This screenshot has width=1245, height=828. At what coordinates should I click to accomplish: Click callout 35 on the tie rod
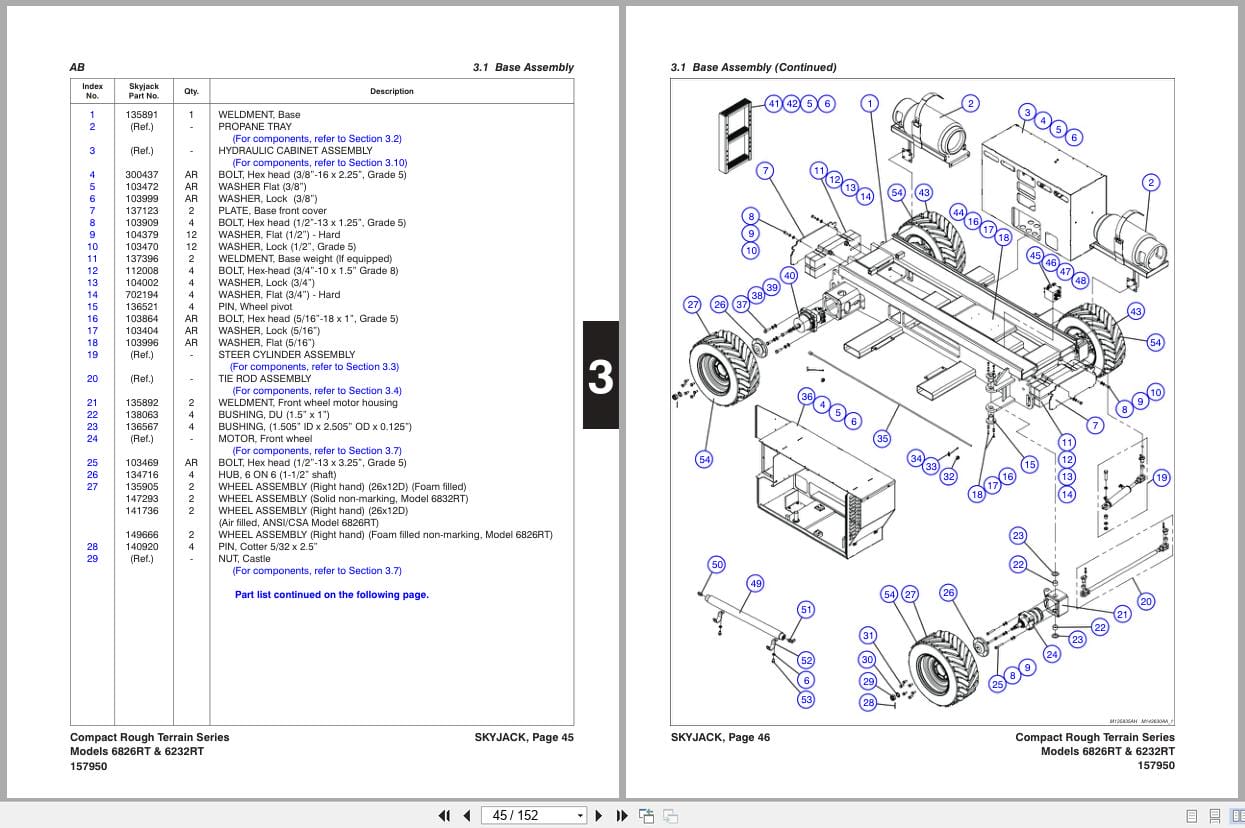tap(882, 438)
